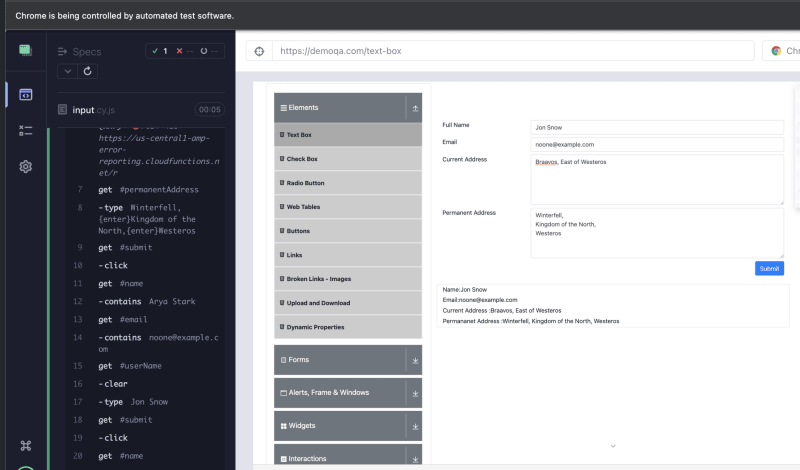Click the Specs list toggle icon

pyautogui.click(x=62, y=52)
